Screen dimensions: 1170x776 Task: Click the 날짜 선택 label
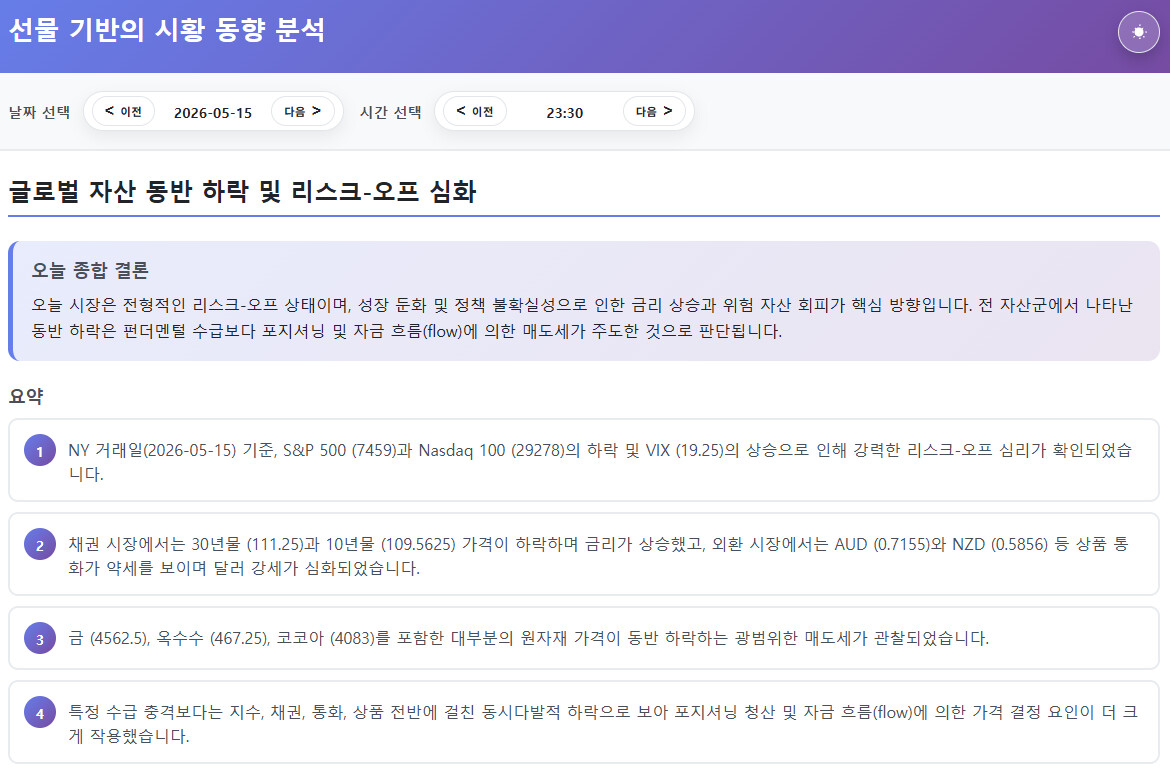pos(40,112)
